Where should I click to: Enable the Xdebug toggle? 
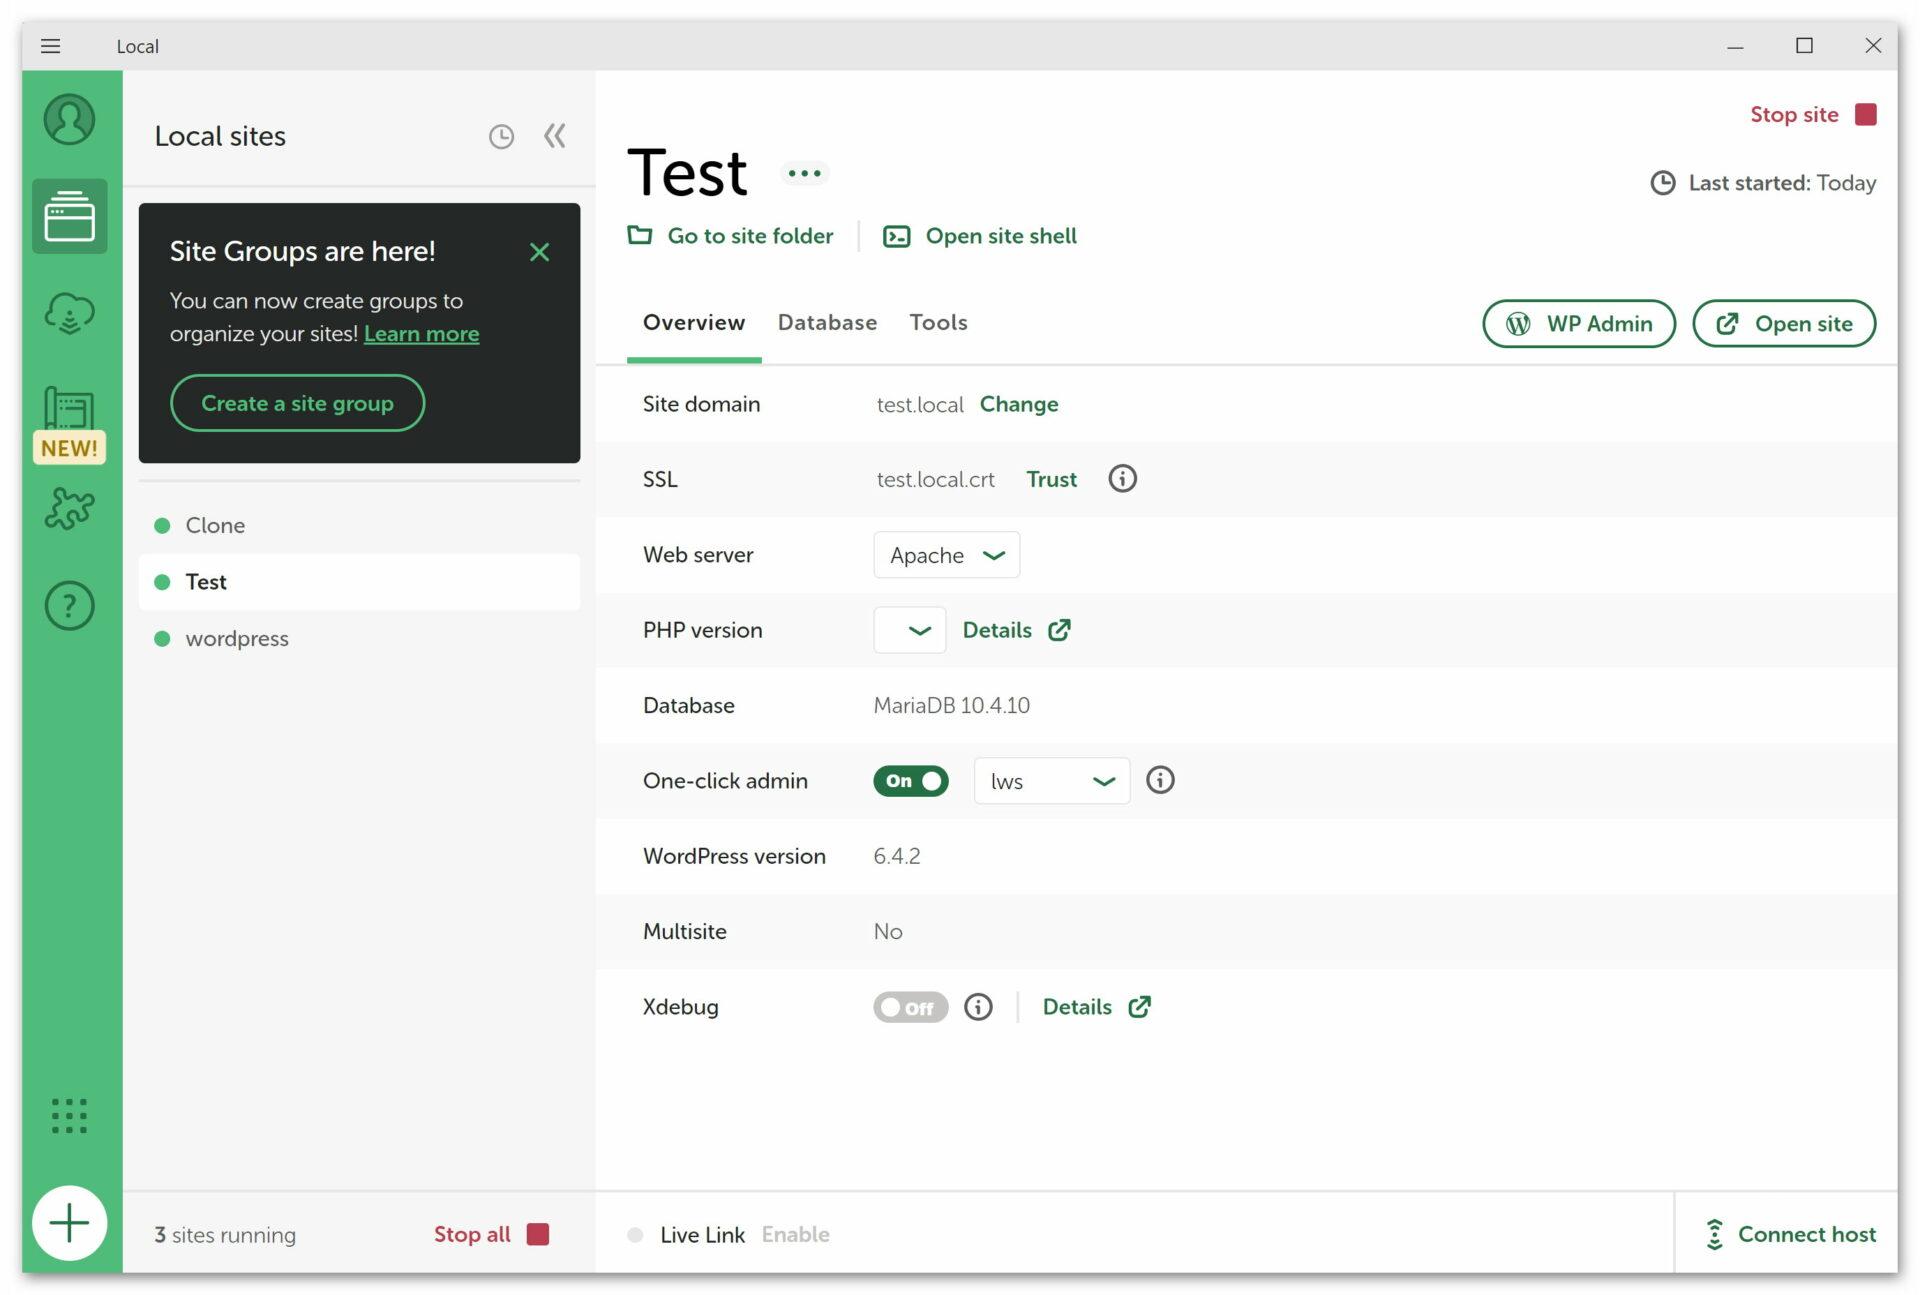tap(910, 1007)
